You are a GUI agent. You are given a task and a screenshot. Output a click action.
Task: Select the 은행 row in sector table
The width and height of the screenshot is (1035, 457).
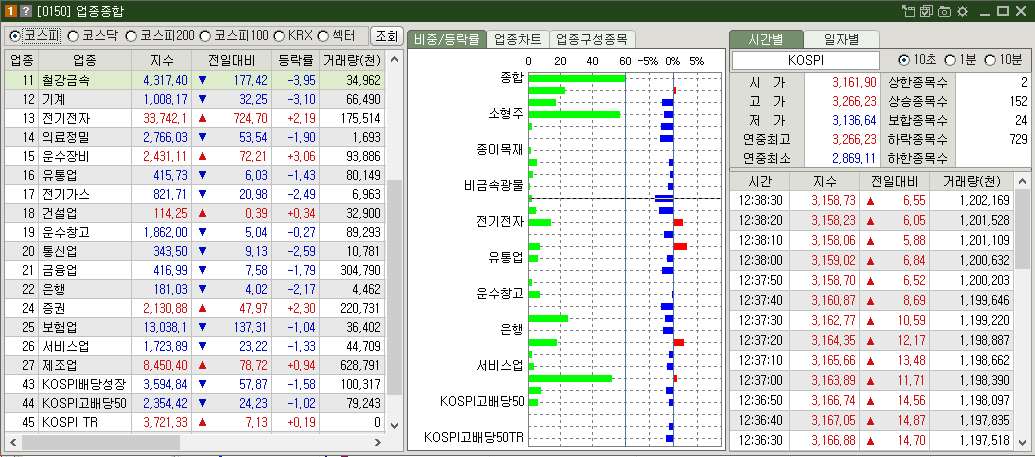click(195, 289)
